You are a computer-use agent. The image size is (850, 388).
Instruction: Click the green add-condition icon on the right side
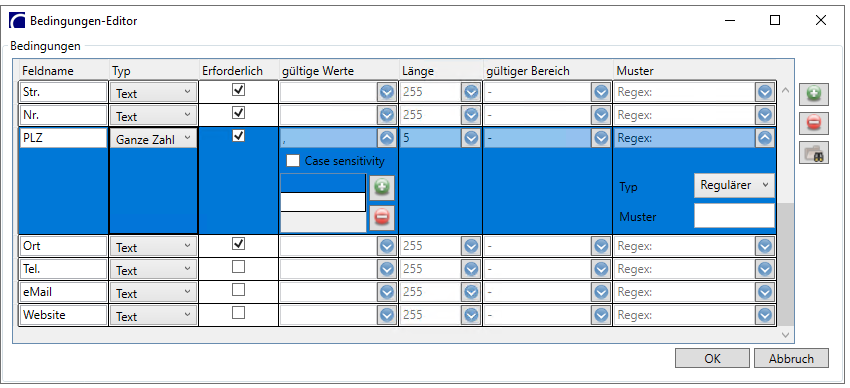tap(814, 94)
